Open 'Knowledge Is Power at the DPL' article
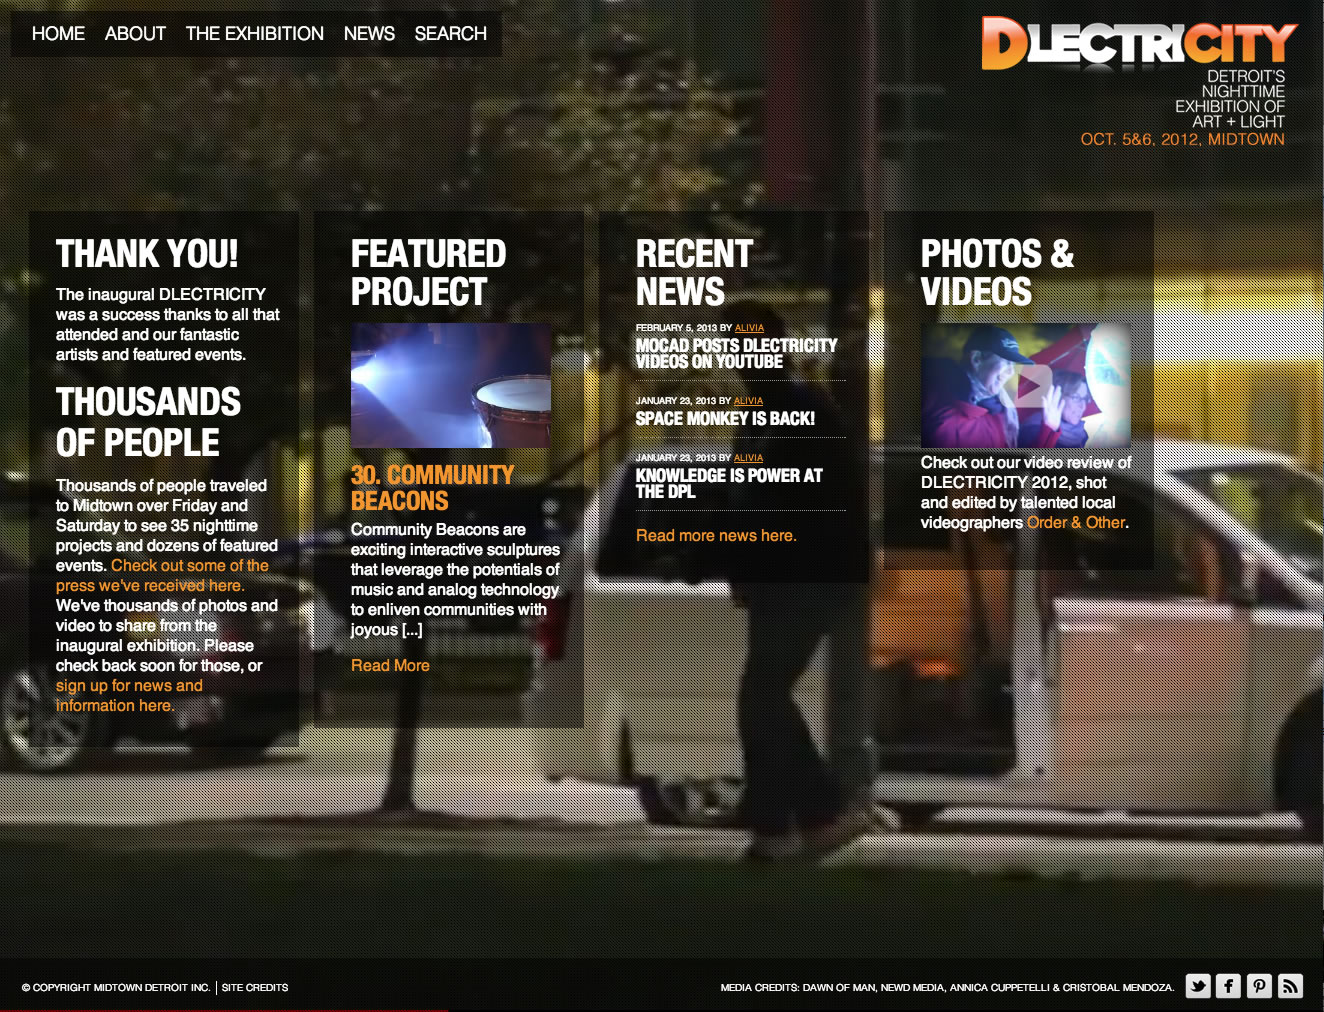This screenshot has height=1012, width=1324. click(729, 484)
